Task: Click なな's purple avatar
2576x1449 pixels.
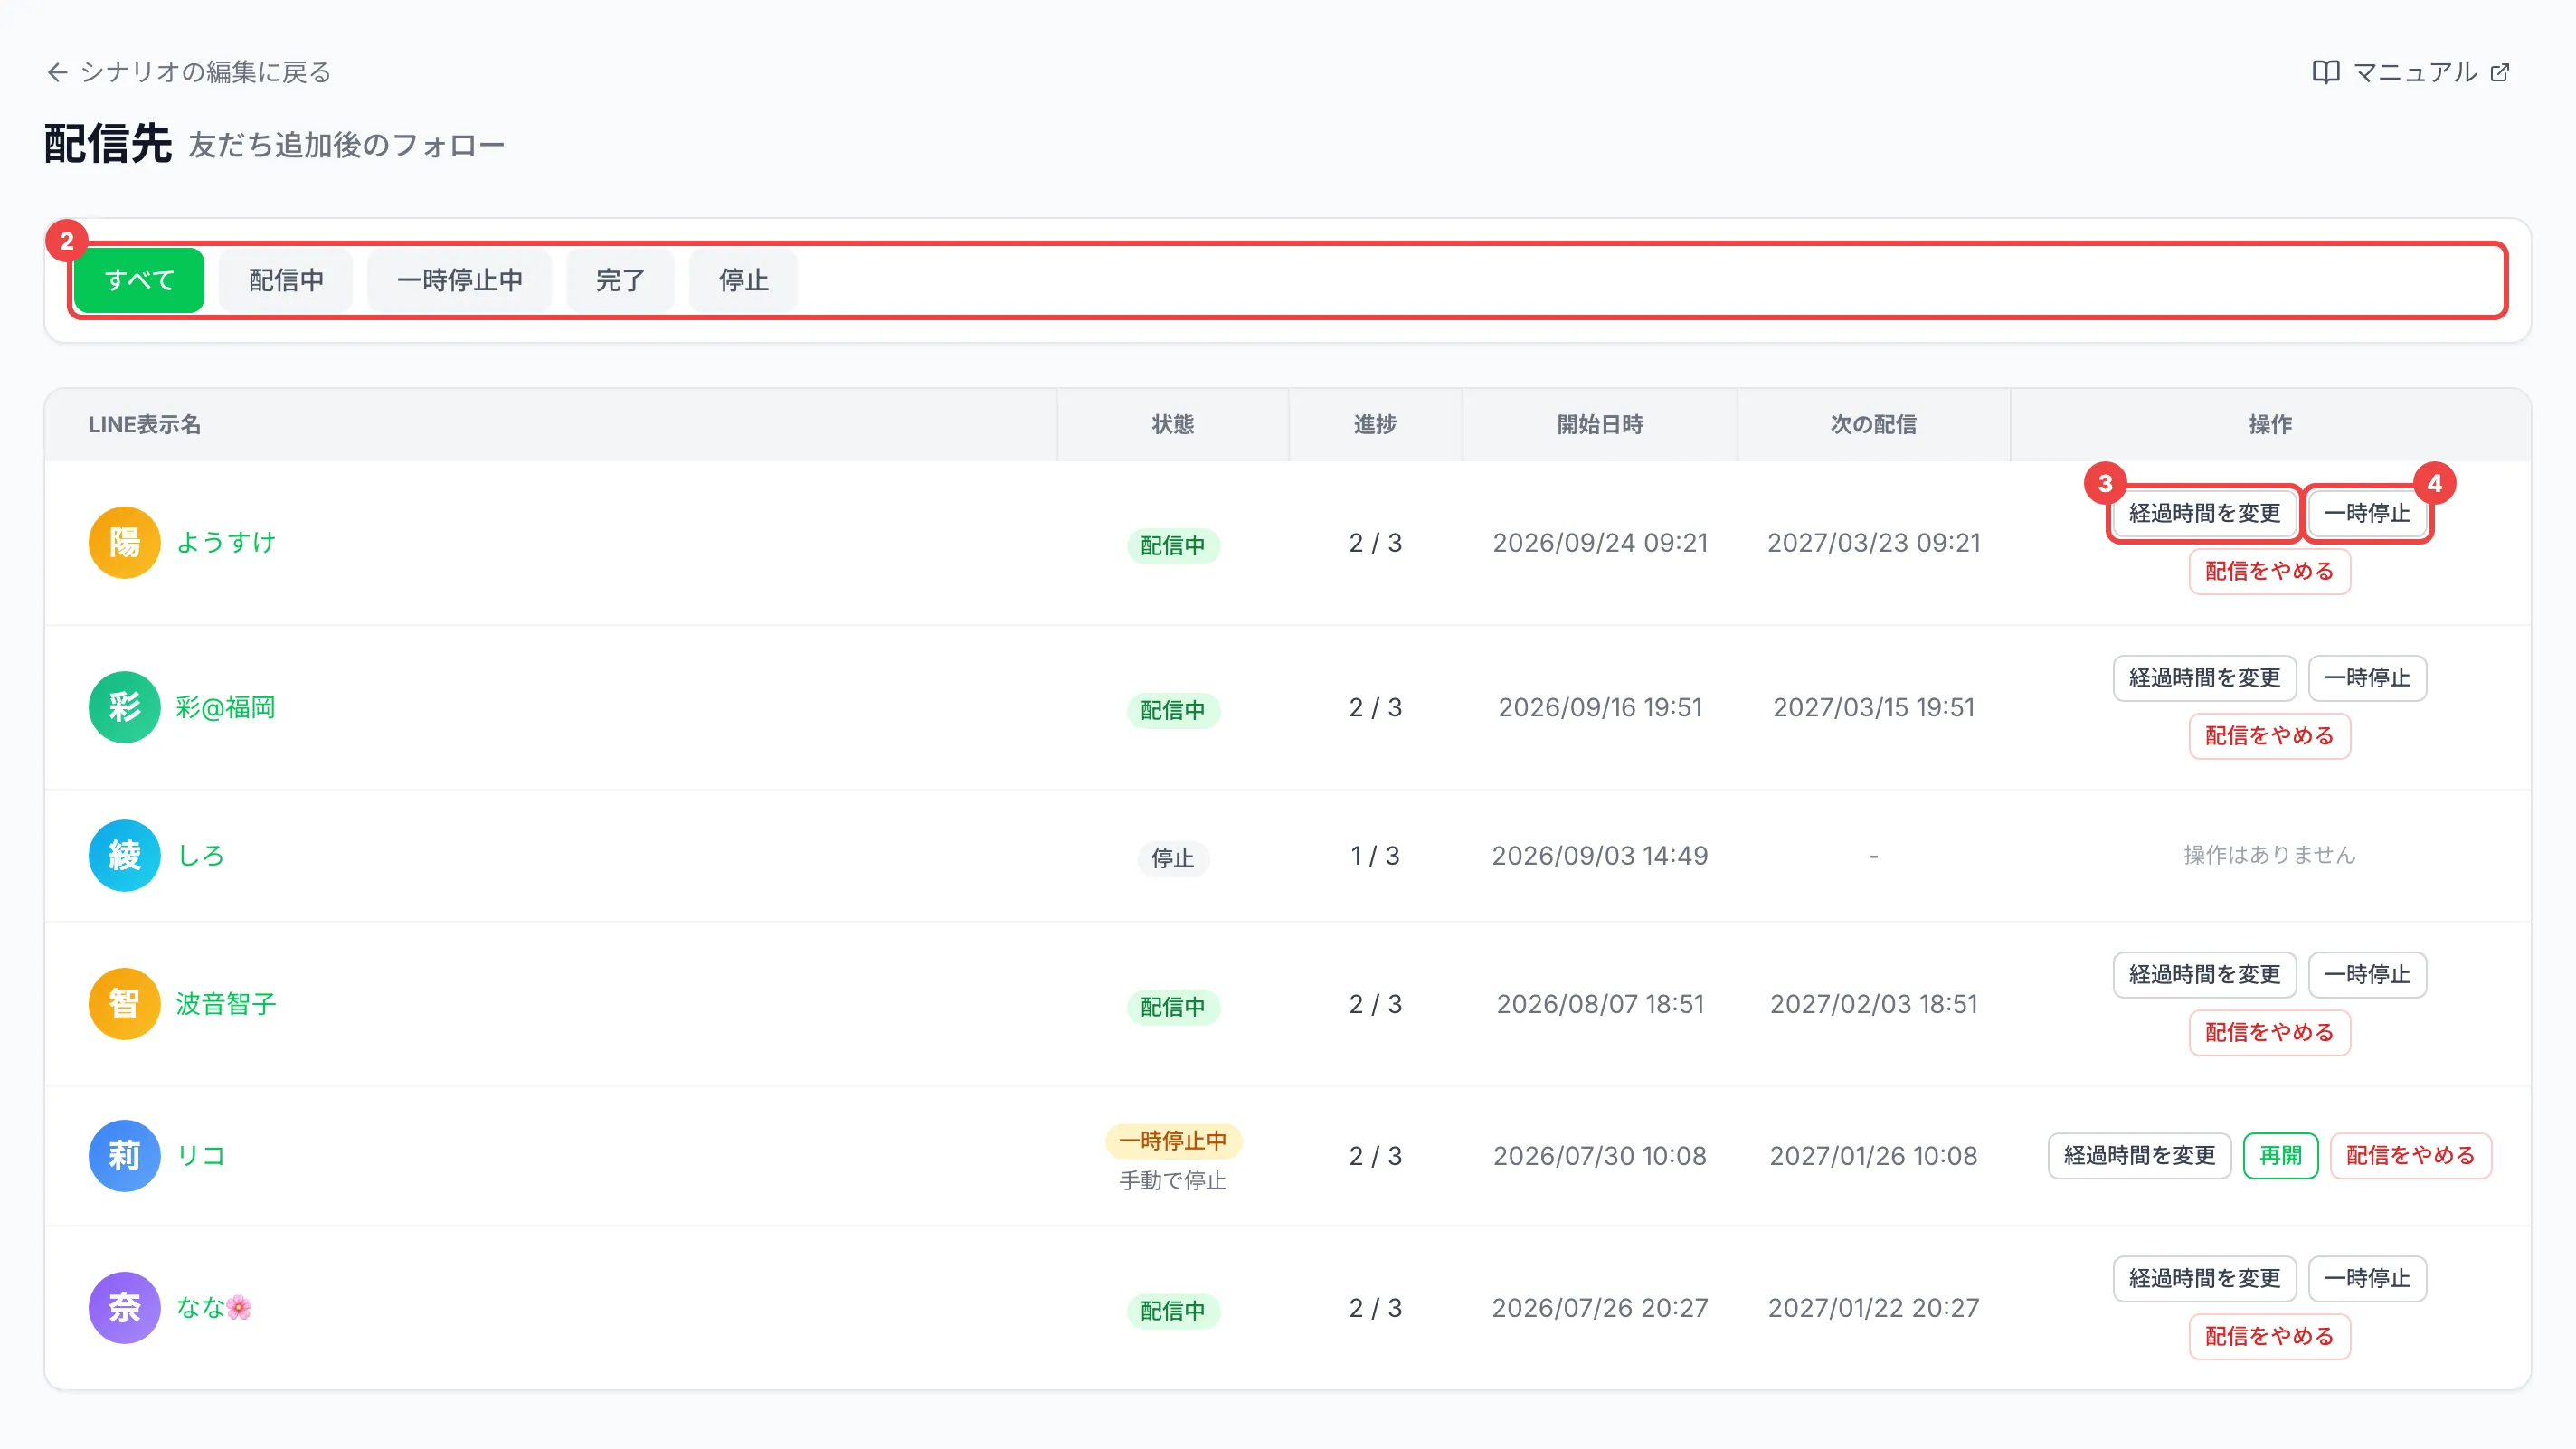Action: (x=124, y=1307)
